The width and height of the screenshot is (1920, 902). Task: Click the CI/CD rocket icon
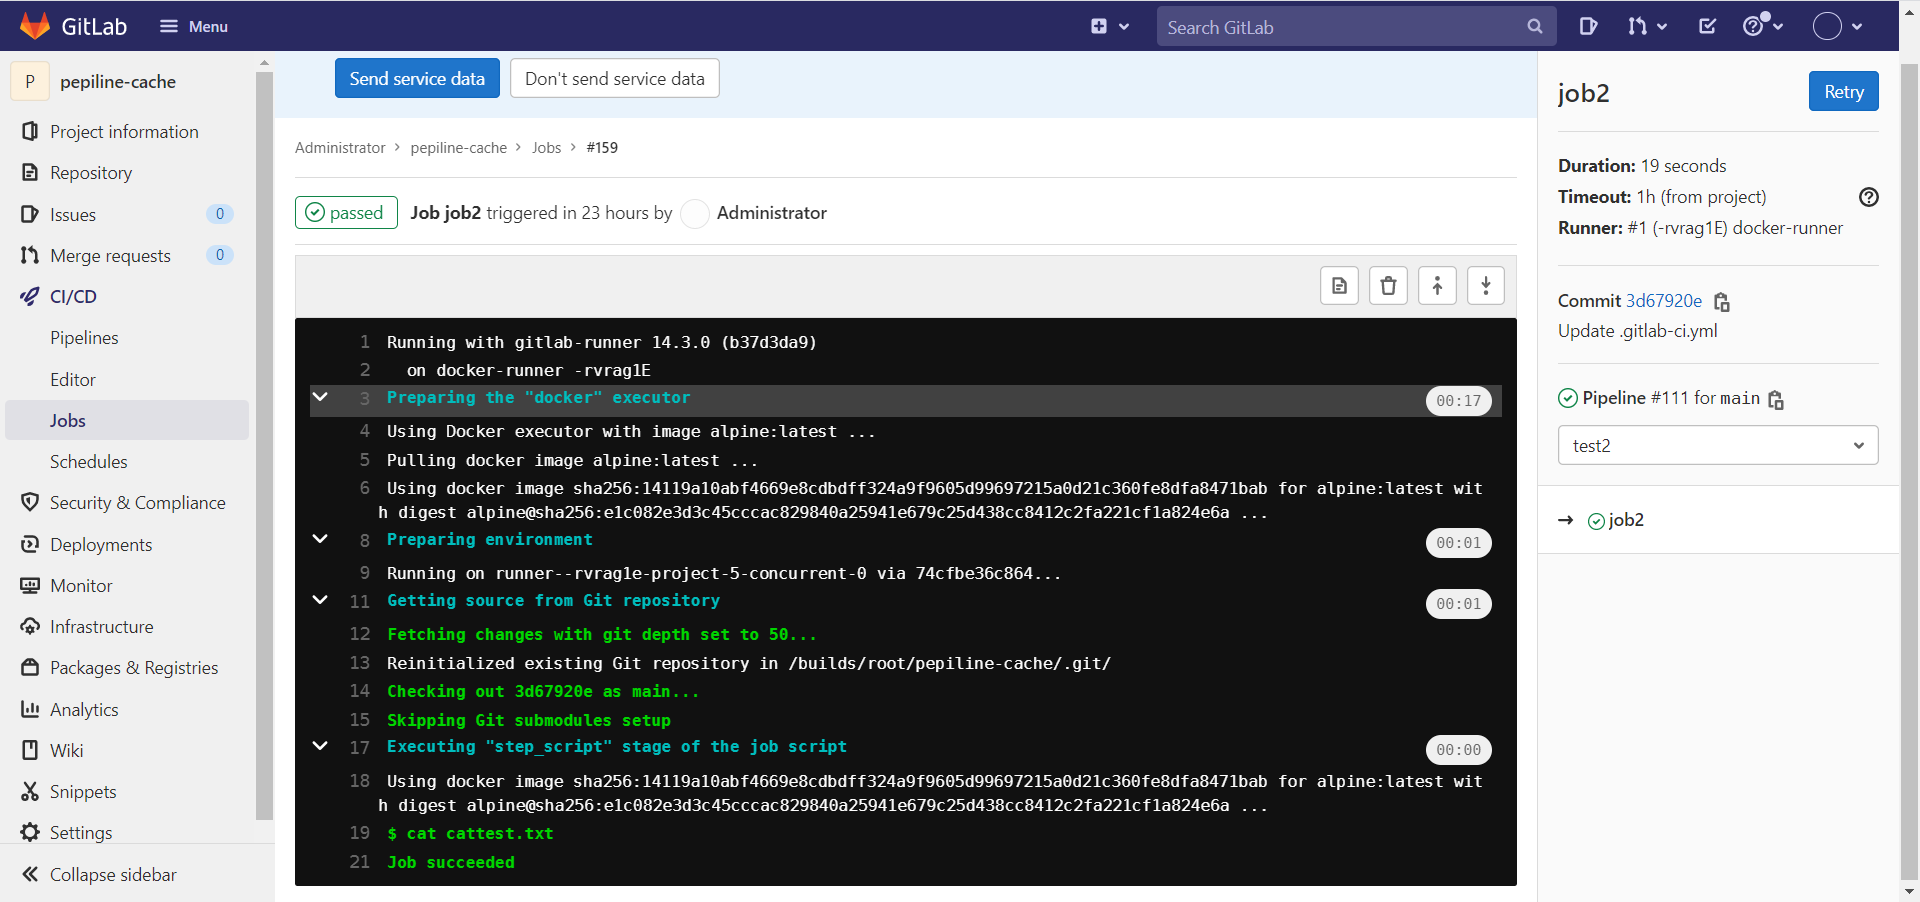(30, 296)
